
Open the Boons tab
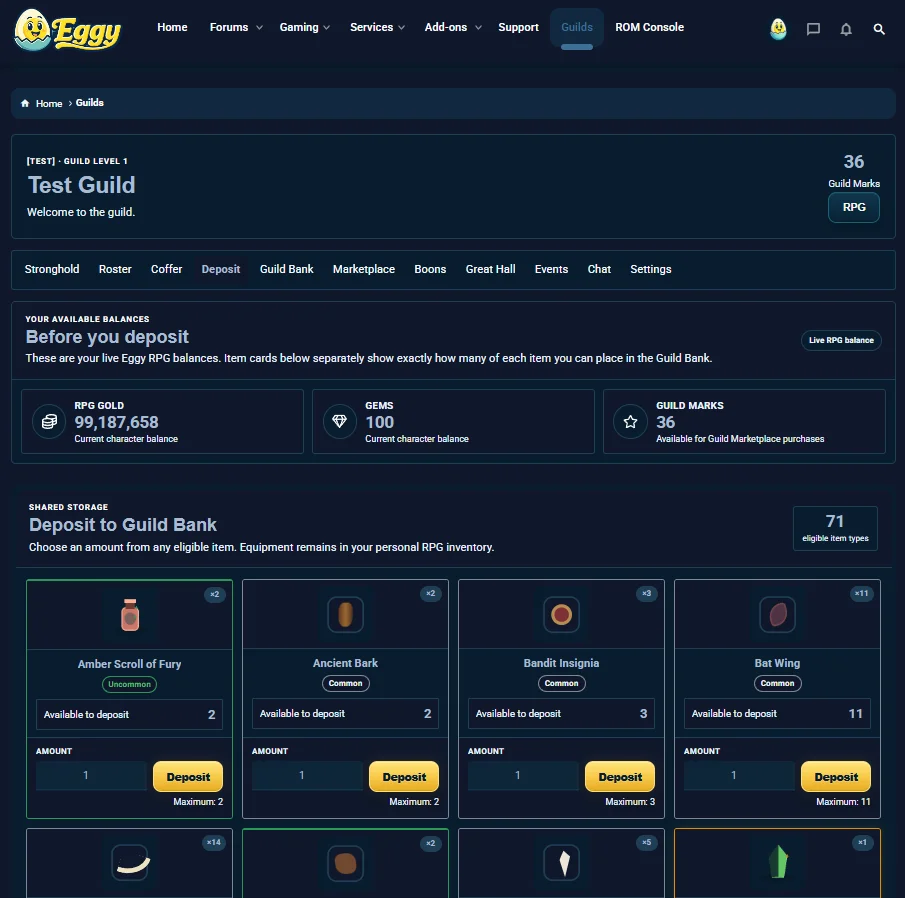tap(430, 269)
